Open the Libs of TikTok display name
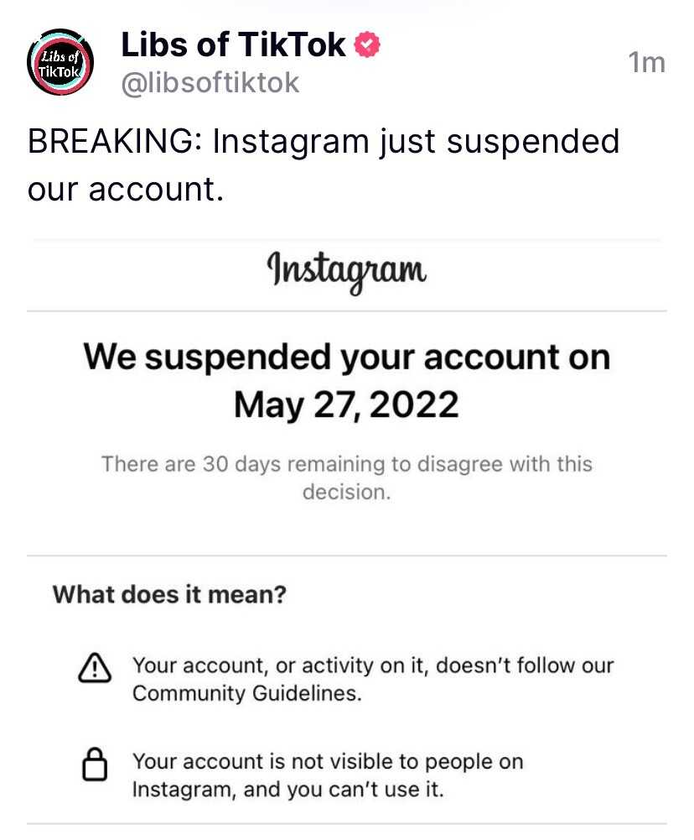694x840 pixels. pos(233,44)
